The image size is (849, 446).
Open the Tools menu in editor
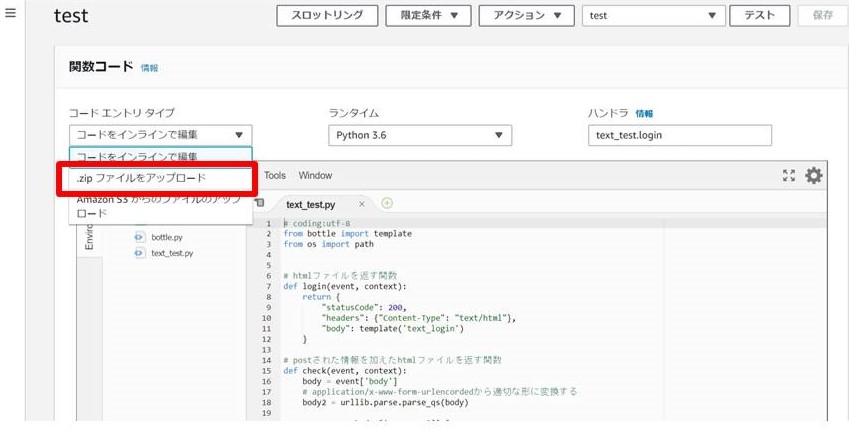tap(275, 175)
